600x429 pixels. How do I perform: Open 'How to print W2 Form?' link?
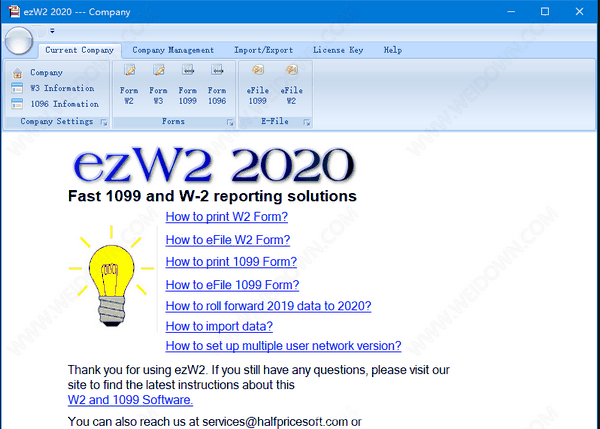227,217
